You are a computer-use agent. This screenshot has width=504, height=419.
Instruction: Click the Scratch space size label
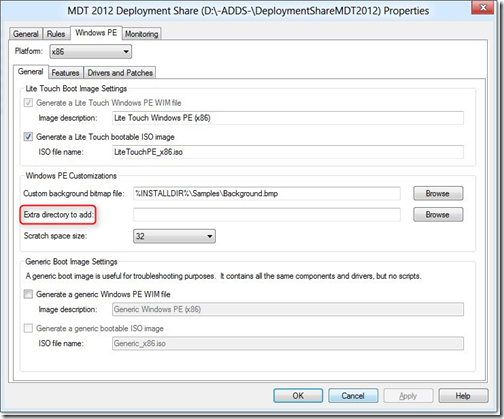tap(55, 236)
